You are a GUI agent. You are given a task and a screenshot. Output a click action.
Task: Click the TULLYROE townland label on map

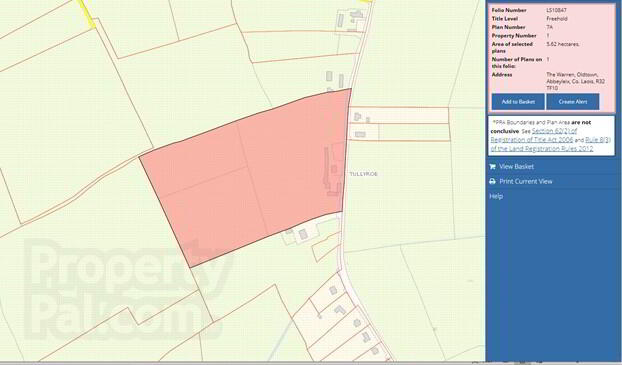(363, 174)
